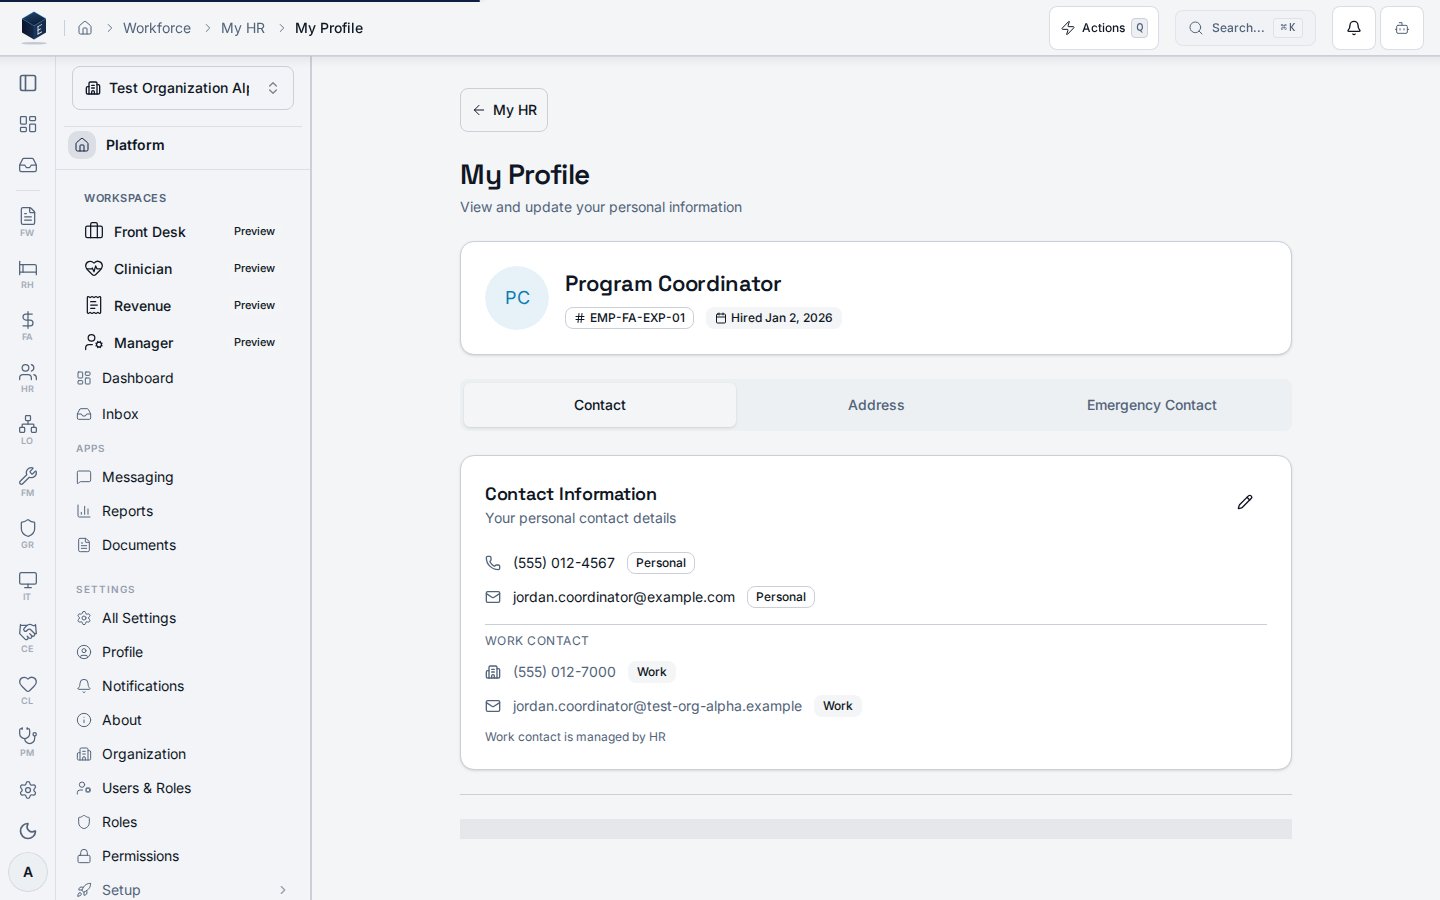Viewport: 1440px width, 900px height.
Task: Open the gear settings icon in left rail
Action: tap(28, 790)
